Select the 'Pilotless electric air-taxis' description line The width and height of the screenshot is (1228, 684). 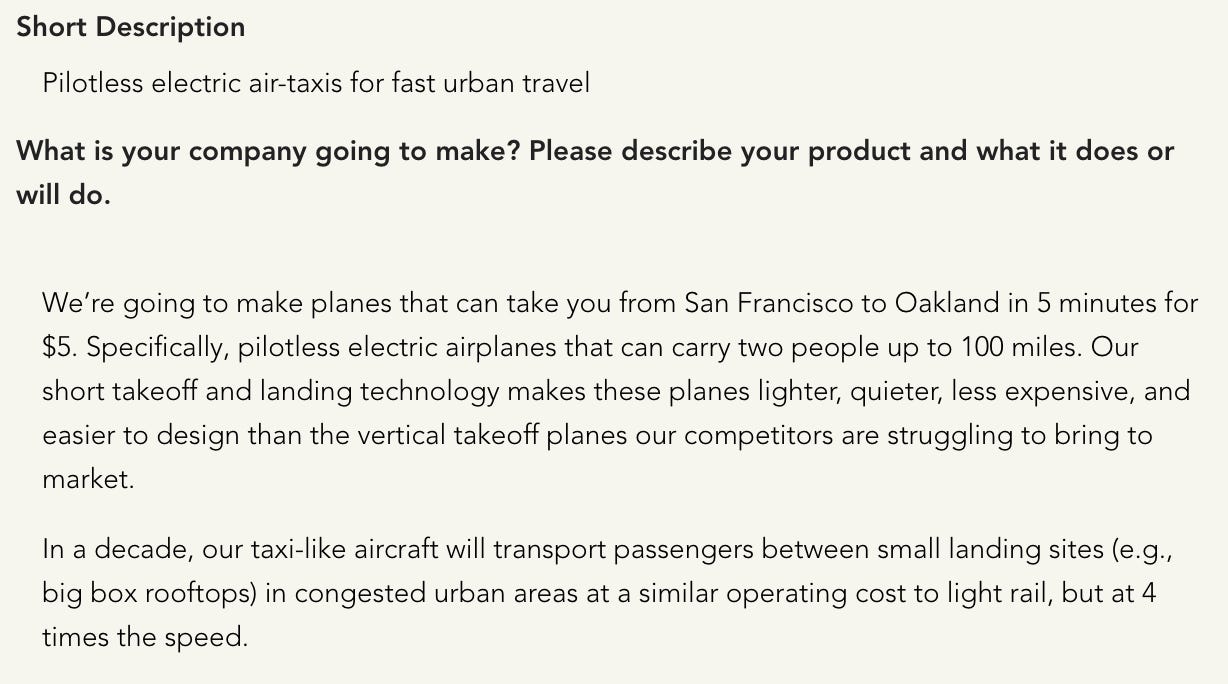tap(316, 83)
